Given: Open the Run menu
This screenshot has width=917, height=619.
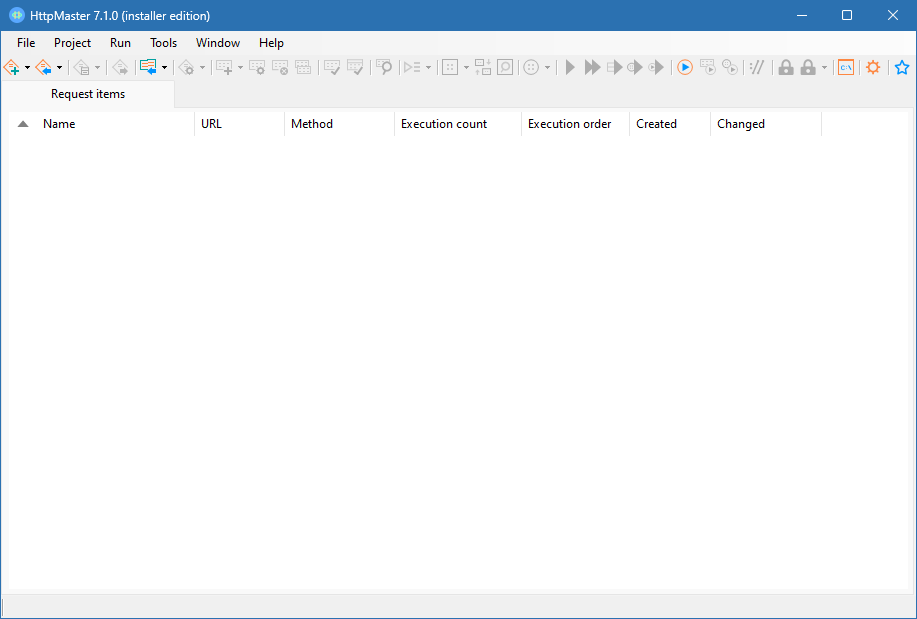Looking at the screenshot, I should pyautogui.click(x=120, y=43).
